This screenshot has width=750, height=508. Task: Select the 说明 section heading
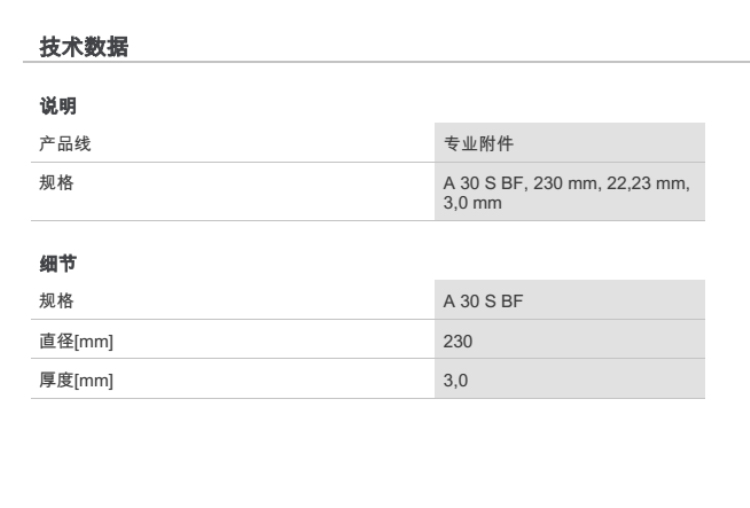point(58,106)
